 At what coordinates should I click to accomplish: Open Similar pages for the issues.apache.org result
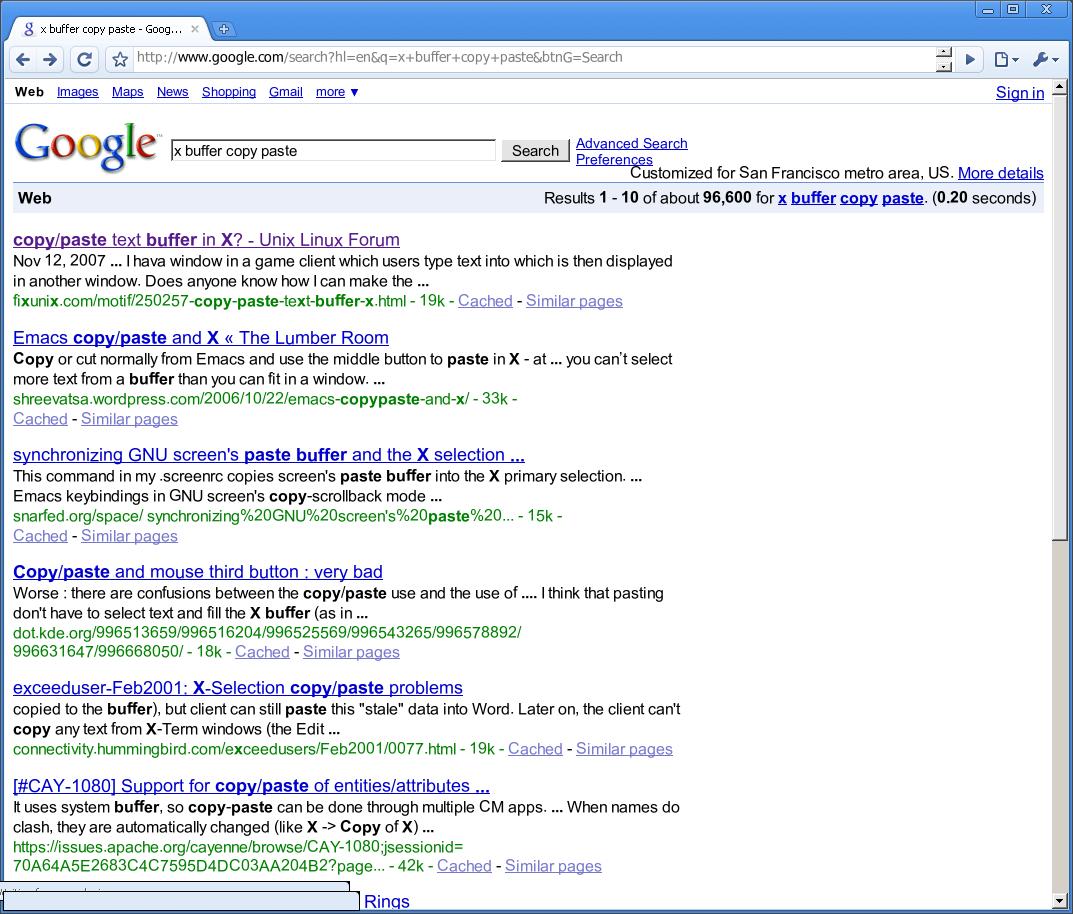(x=553, y=866)
